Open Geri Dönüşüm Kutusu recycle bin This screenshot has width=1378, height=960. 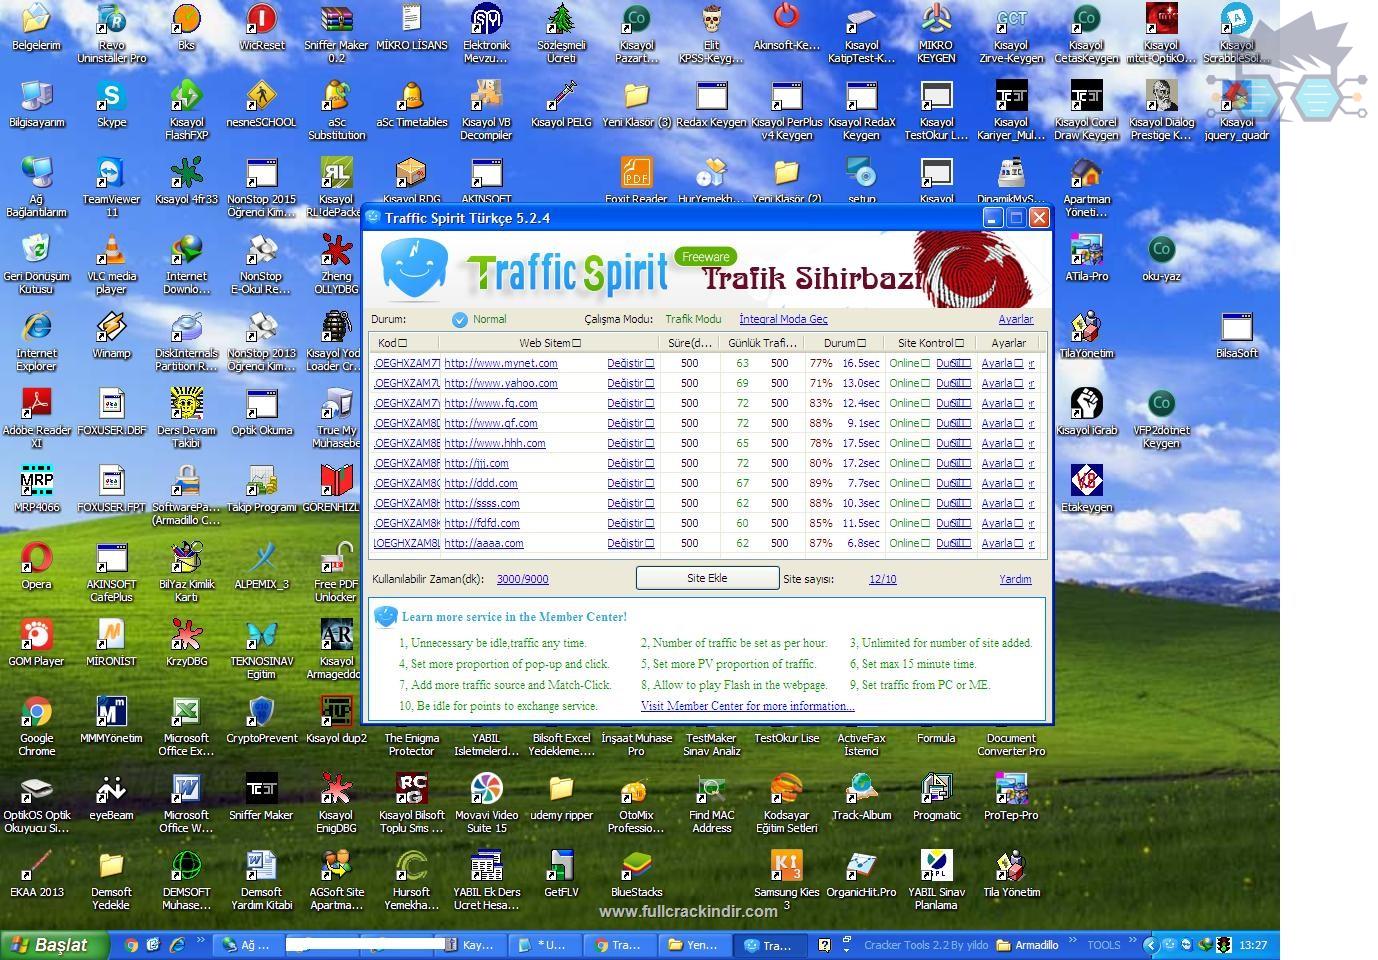[36, 263]
